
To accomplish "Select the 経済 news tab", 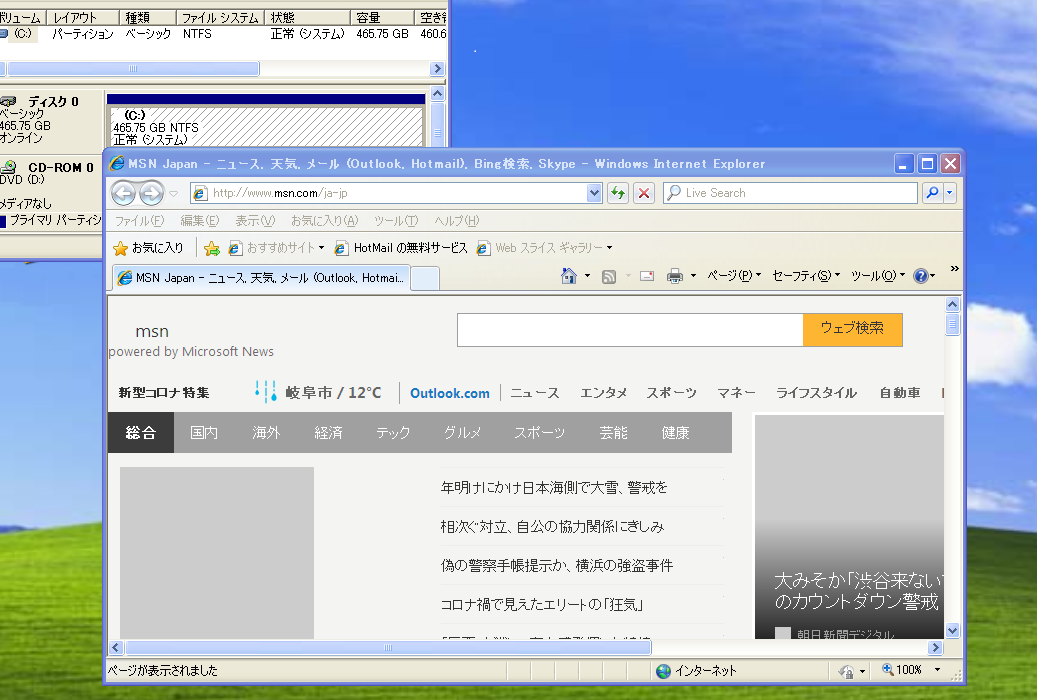I will pyautogui.click(x=328, y=433).
